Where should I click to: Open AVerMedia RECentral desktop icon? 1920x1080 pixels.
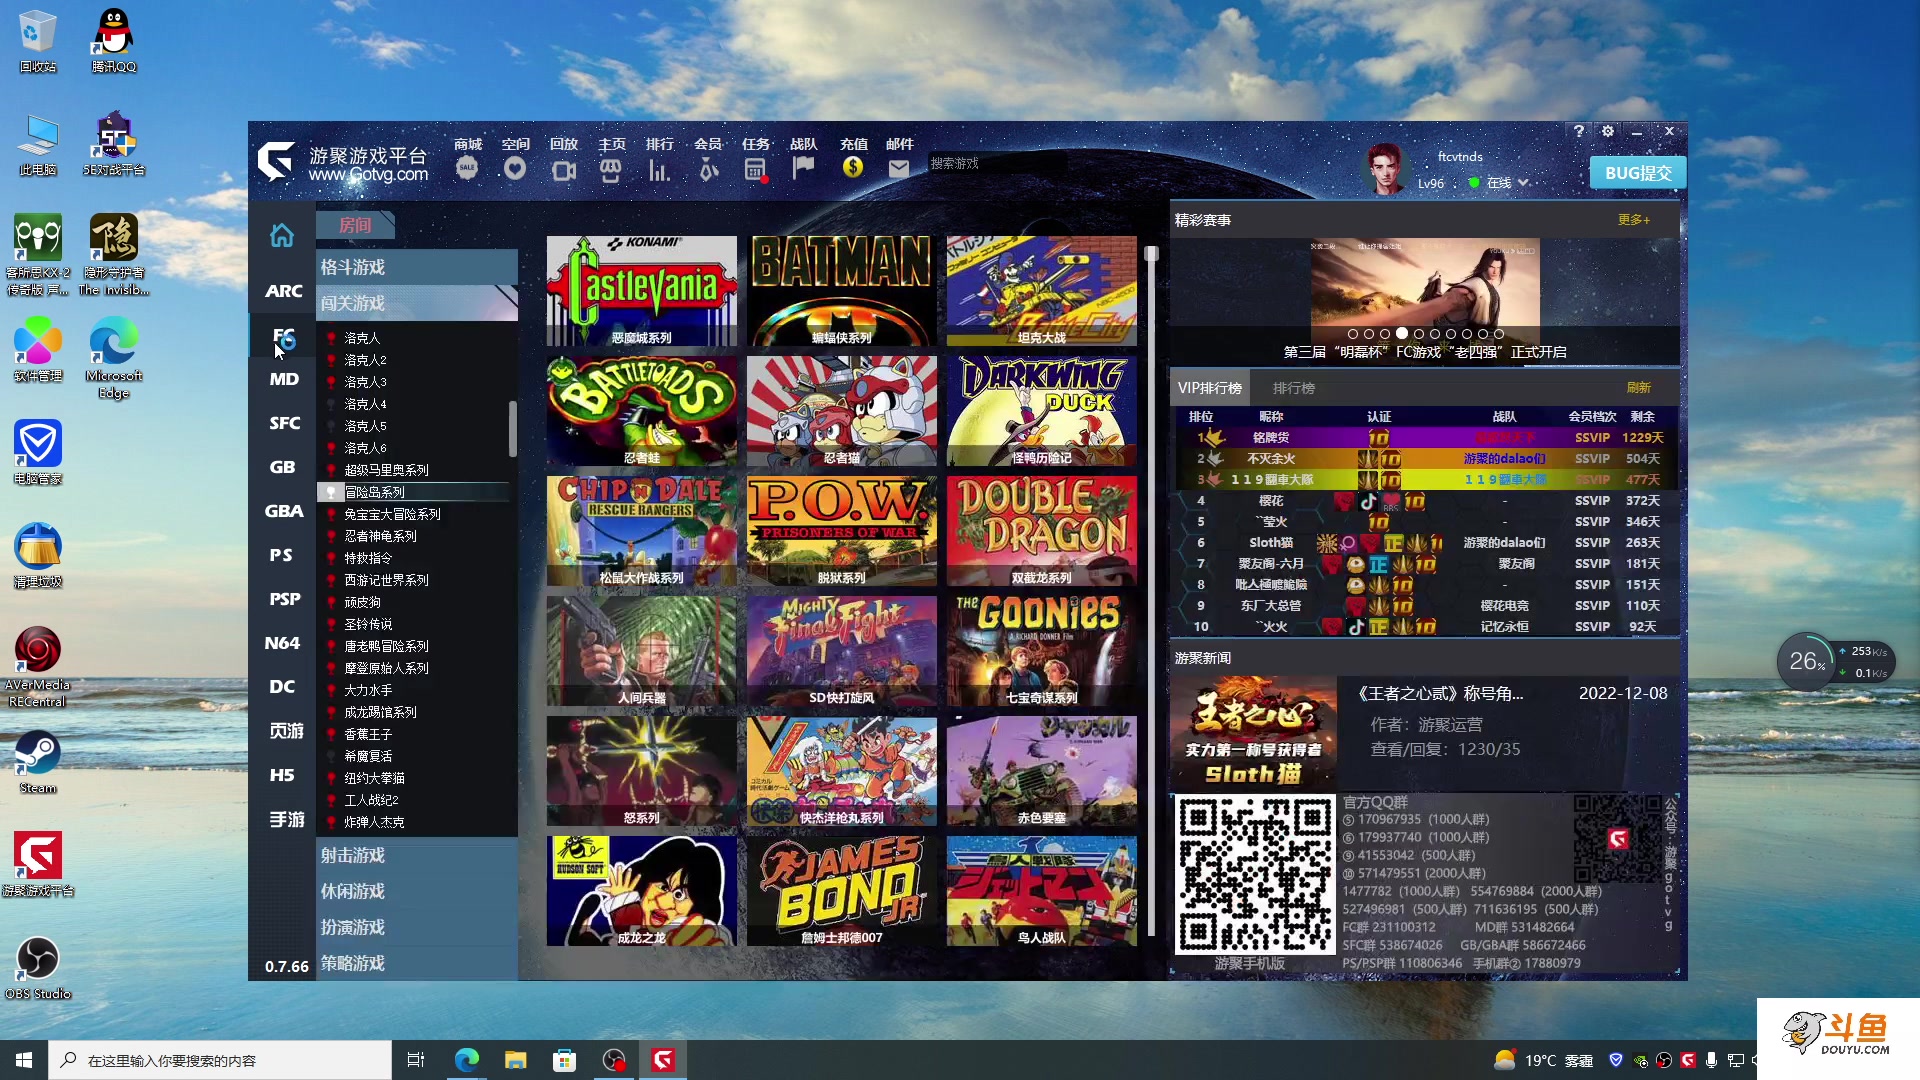(x=38, y=666)
